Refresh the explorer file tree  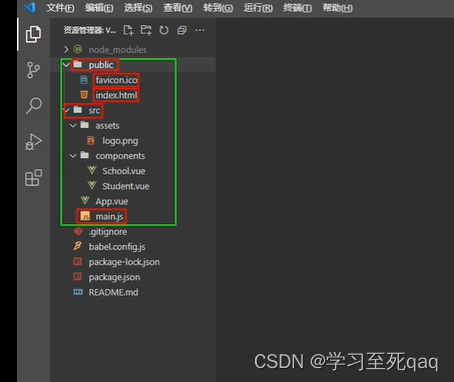tap(164, 30)
